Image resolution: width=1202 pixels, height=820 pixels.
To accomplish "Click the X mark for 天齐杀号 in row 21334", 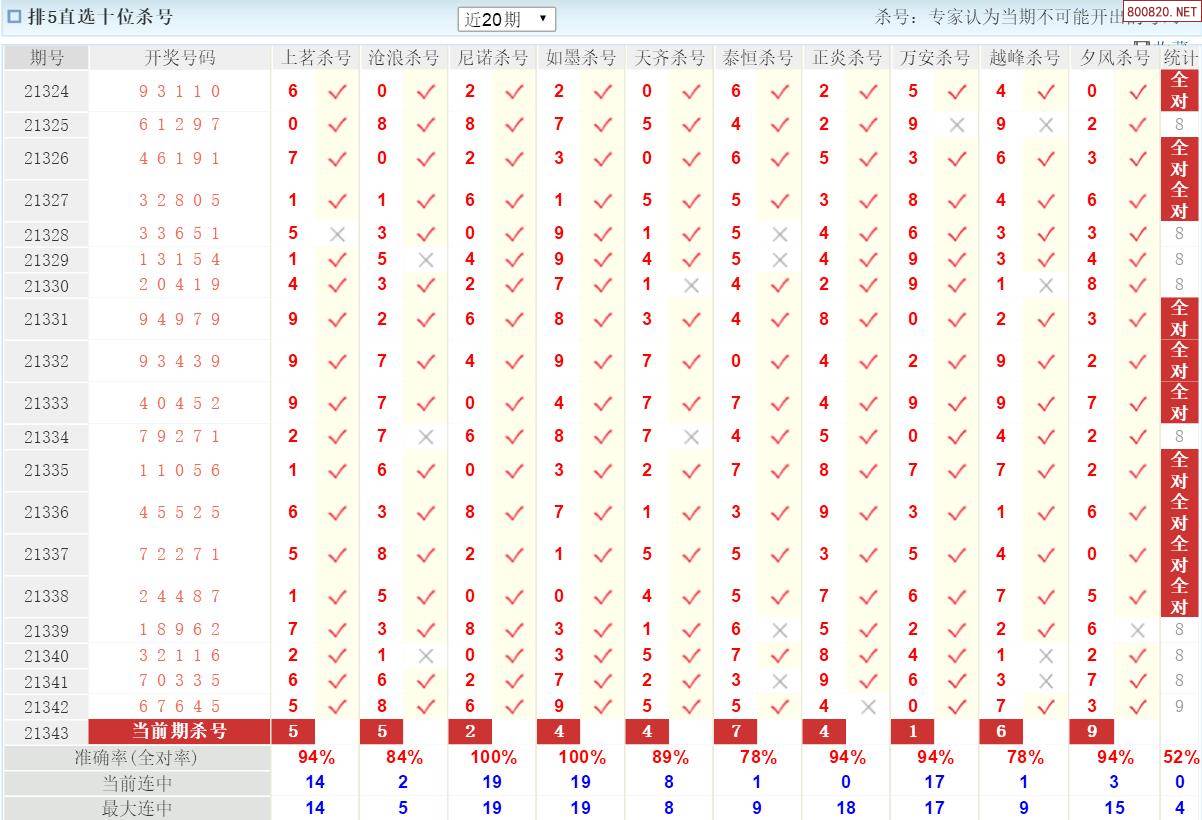I will pyautogui.click(x=691, y=437).
